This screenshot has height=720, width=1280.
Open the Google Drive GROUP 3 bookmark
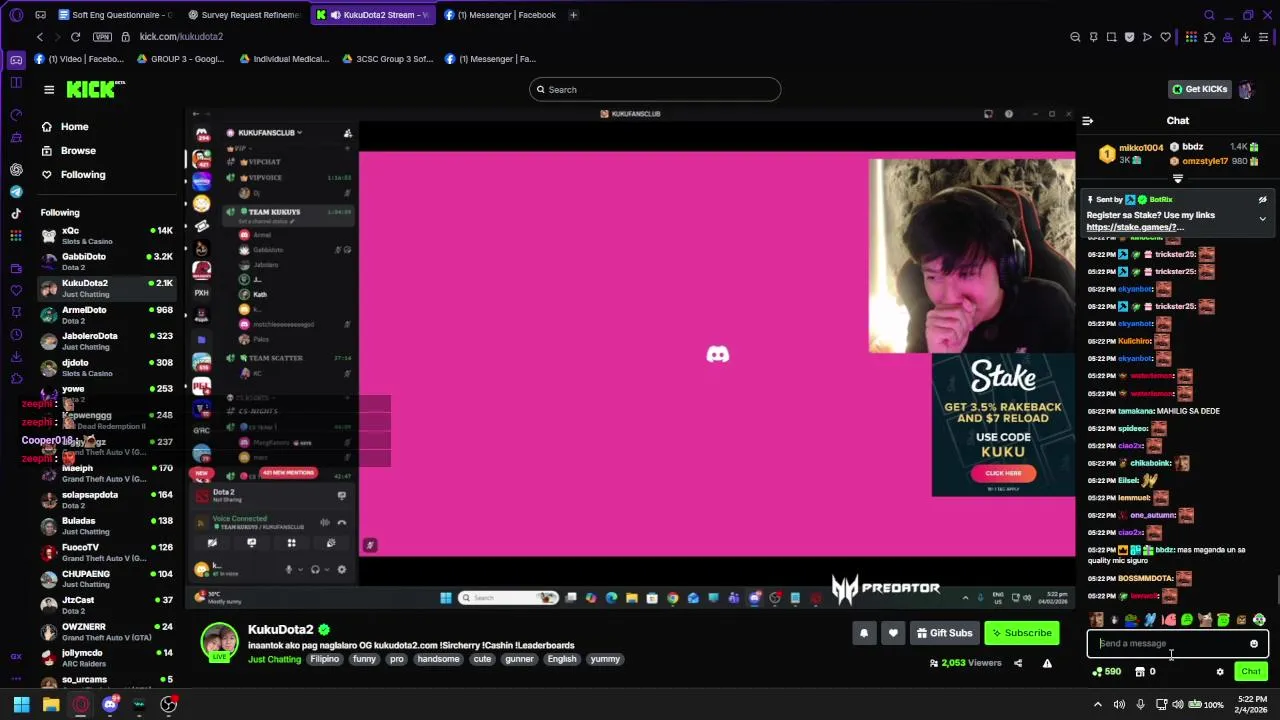pyautogui.click(x=181, y=59)
